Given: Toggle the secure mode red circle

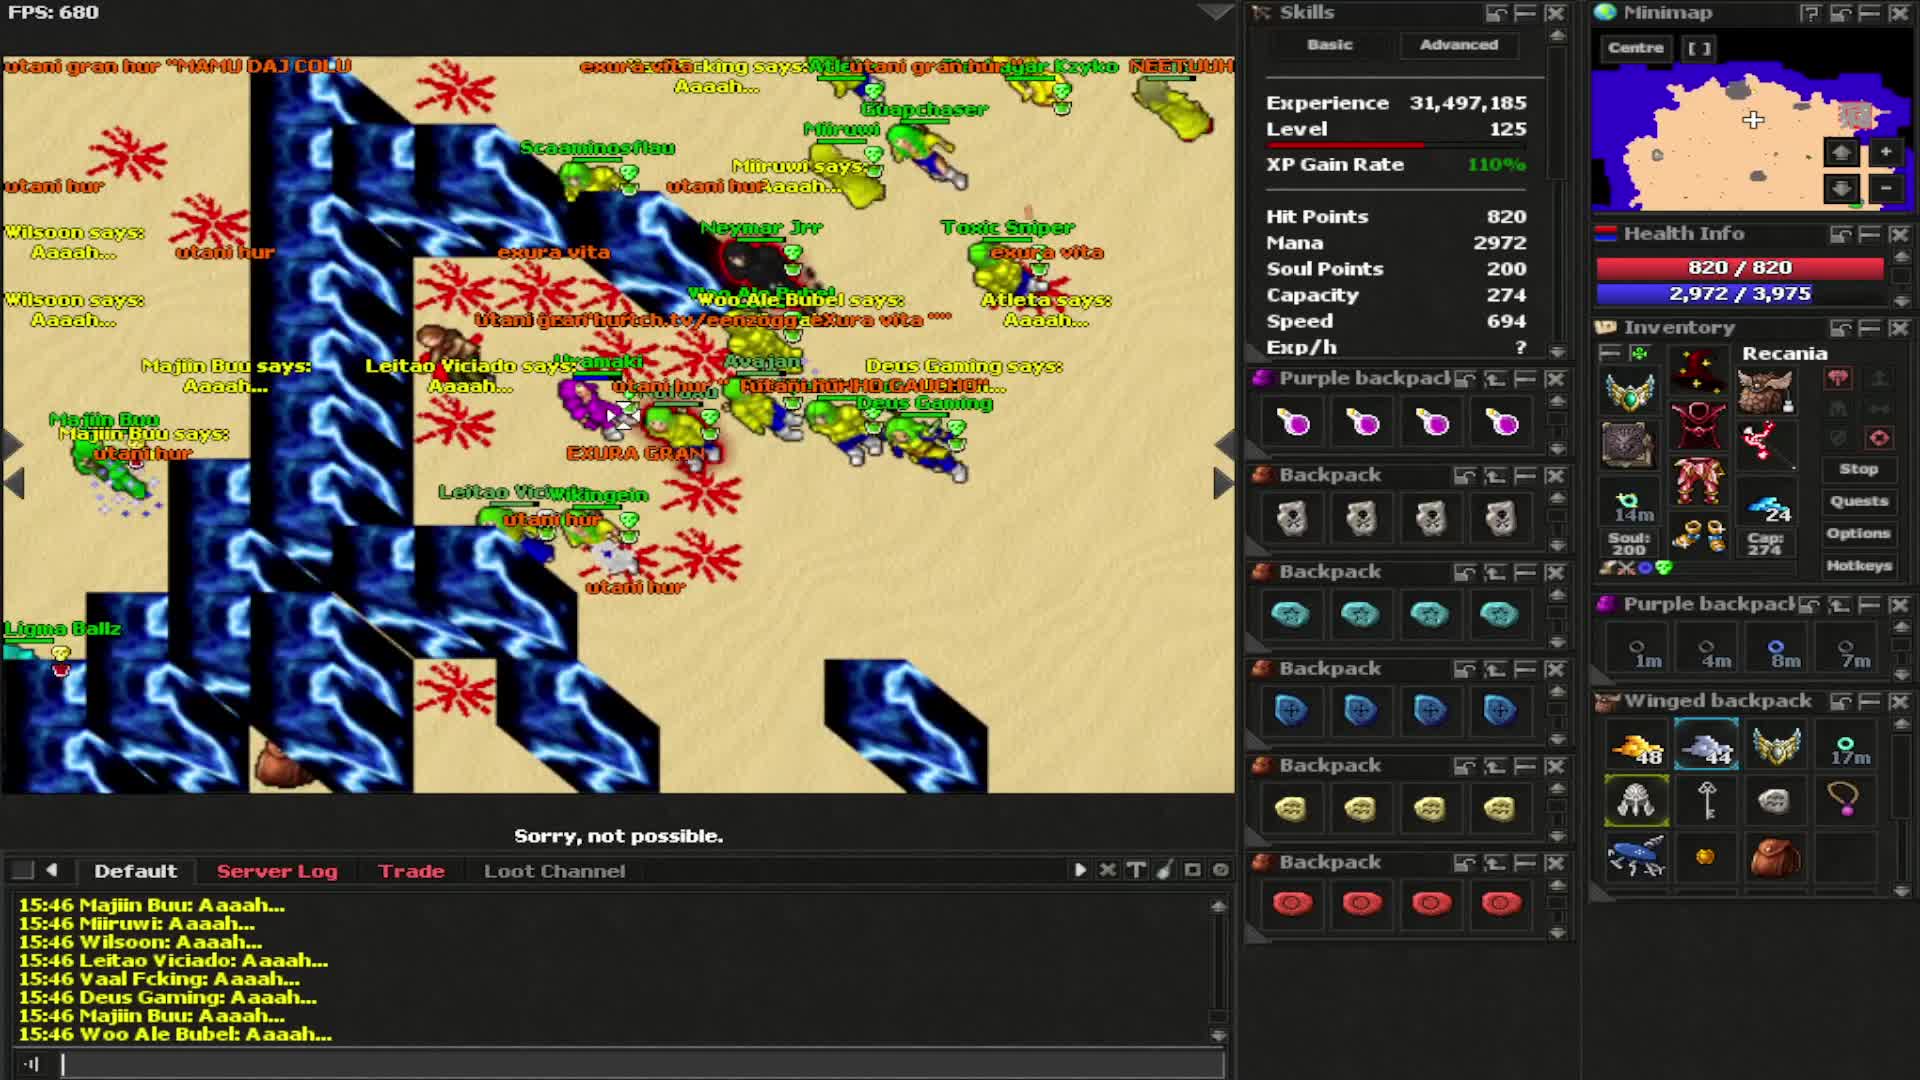Looking at the screenshot, I should (x=1879, y=438).
